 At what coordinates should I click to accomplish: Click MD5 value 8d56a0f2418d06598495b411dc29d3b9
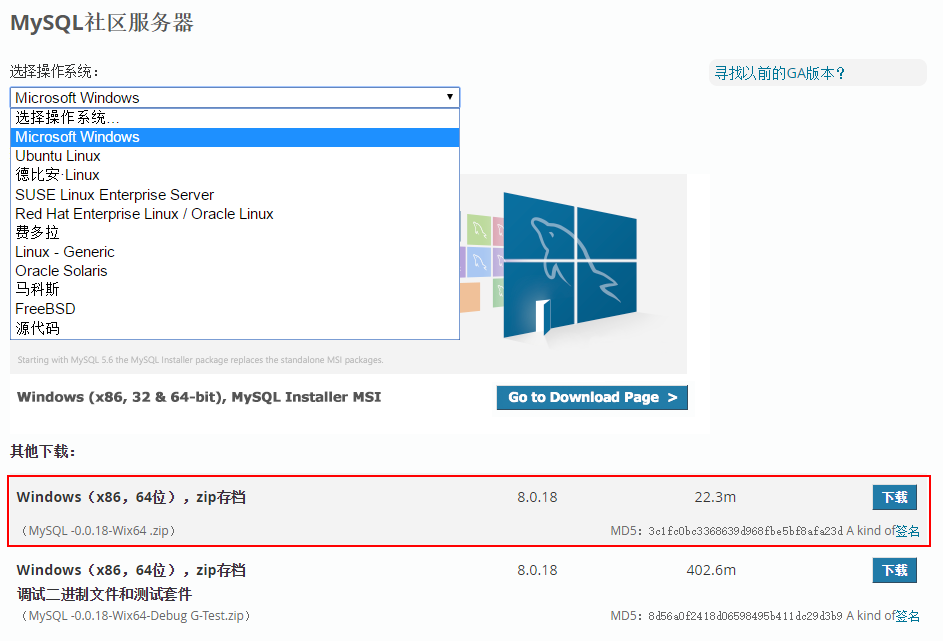point(745,616)
